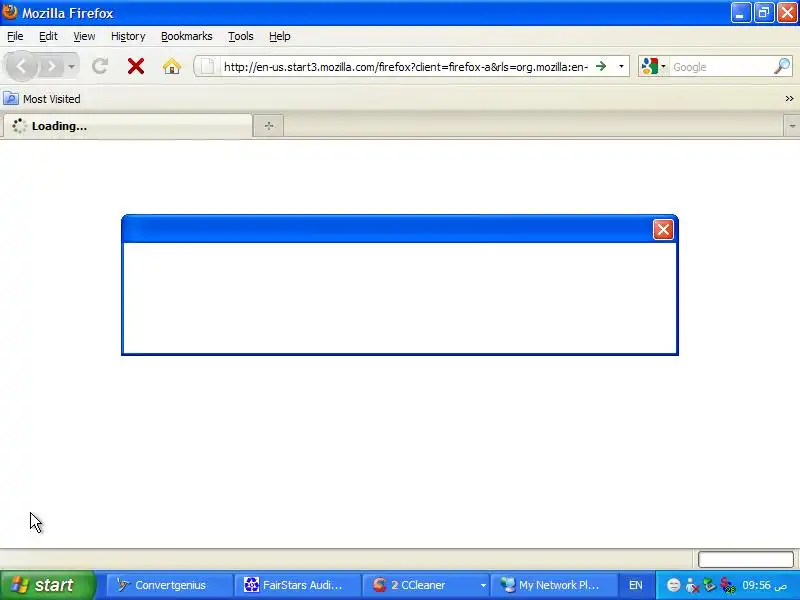Viewport: 800px width, 600px height.
Task: Close the blank popup dialog
Action: 663,230
